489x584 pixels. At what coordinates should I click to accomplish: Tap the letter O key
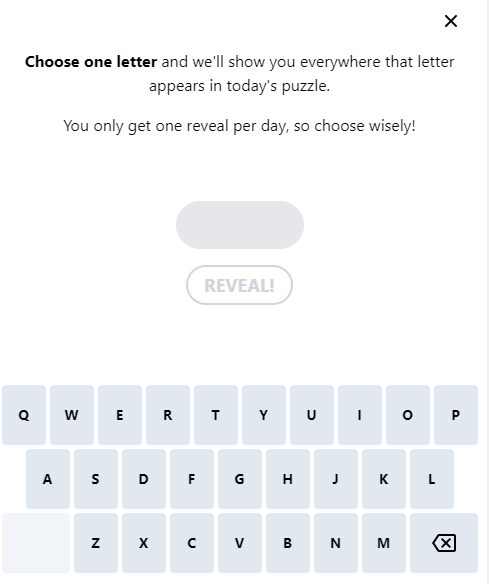coord(408,415)
